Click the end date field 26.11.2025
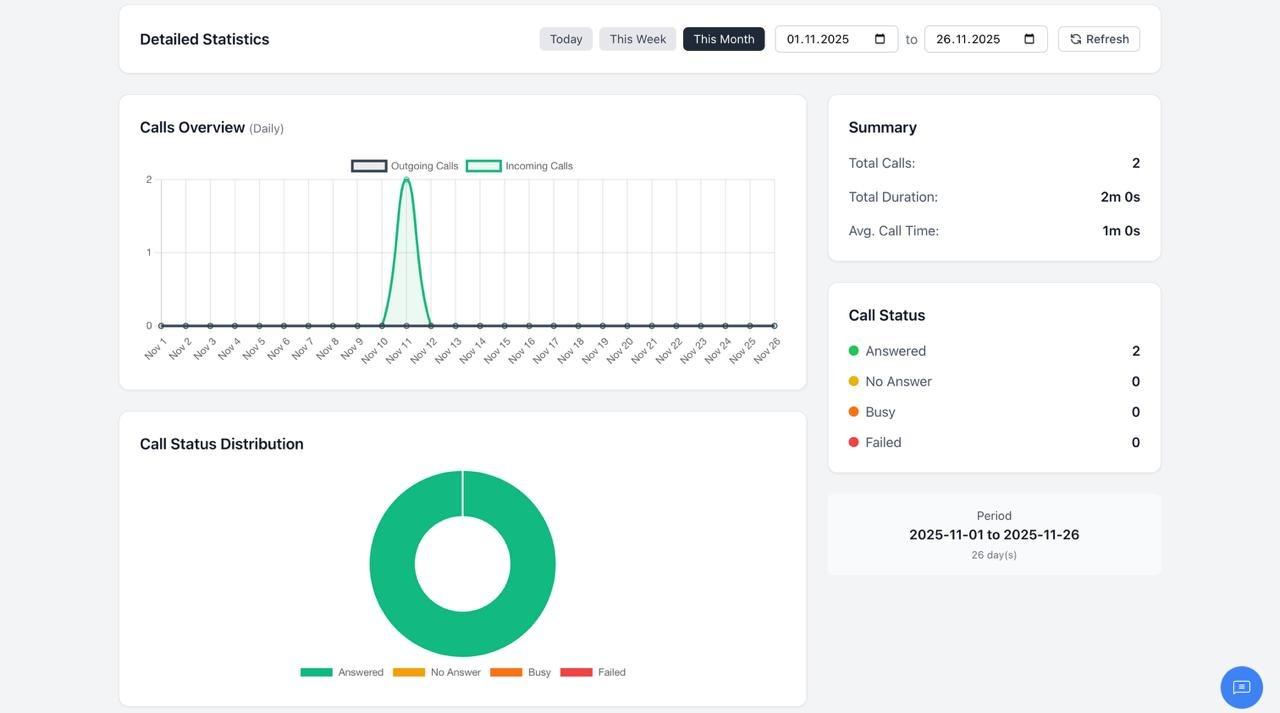1280x713 pixels. pyautogui.click(x=968, y=39)
